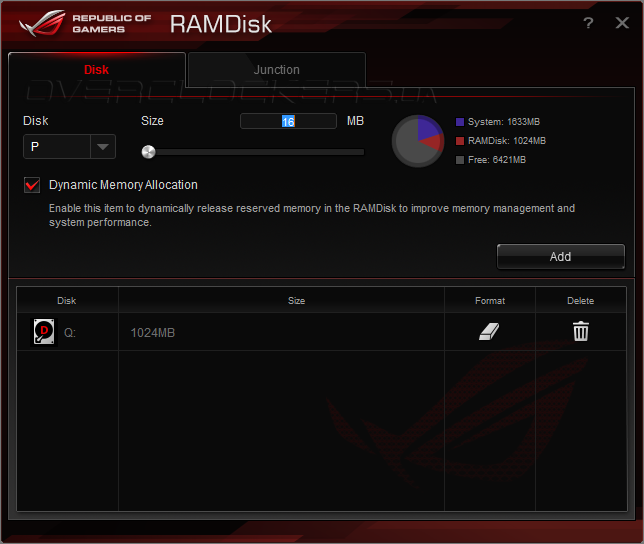Close the RAMDisk window
Image resolution: width=644 pixels, height=544 pixels.
point(622,23)
